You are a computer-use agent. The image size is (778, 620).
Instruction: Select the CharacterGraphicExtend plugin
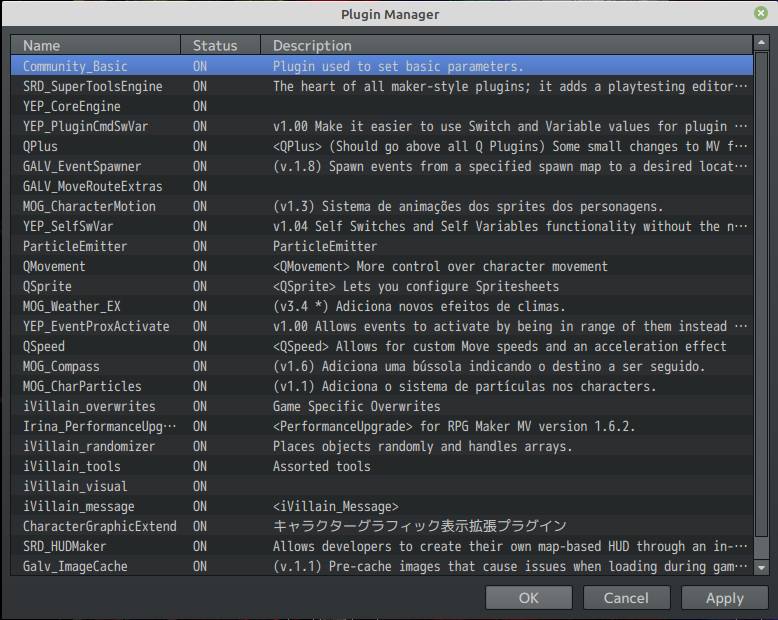[382, 526]
